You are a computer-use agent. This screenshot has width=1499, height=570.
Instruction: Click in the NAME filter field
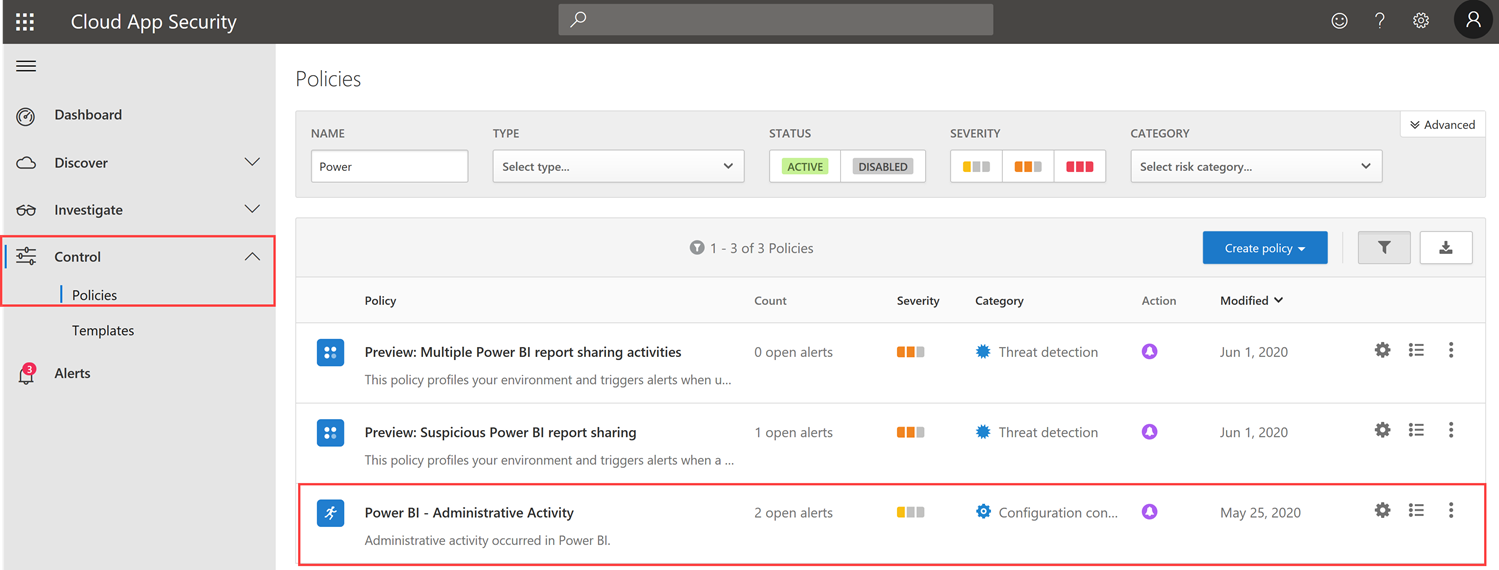389,166
